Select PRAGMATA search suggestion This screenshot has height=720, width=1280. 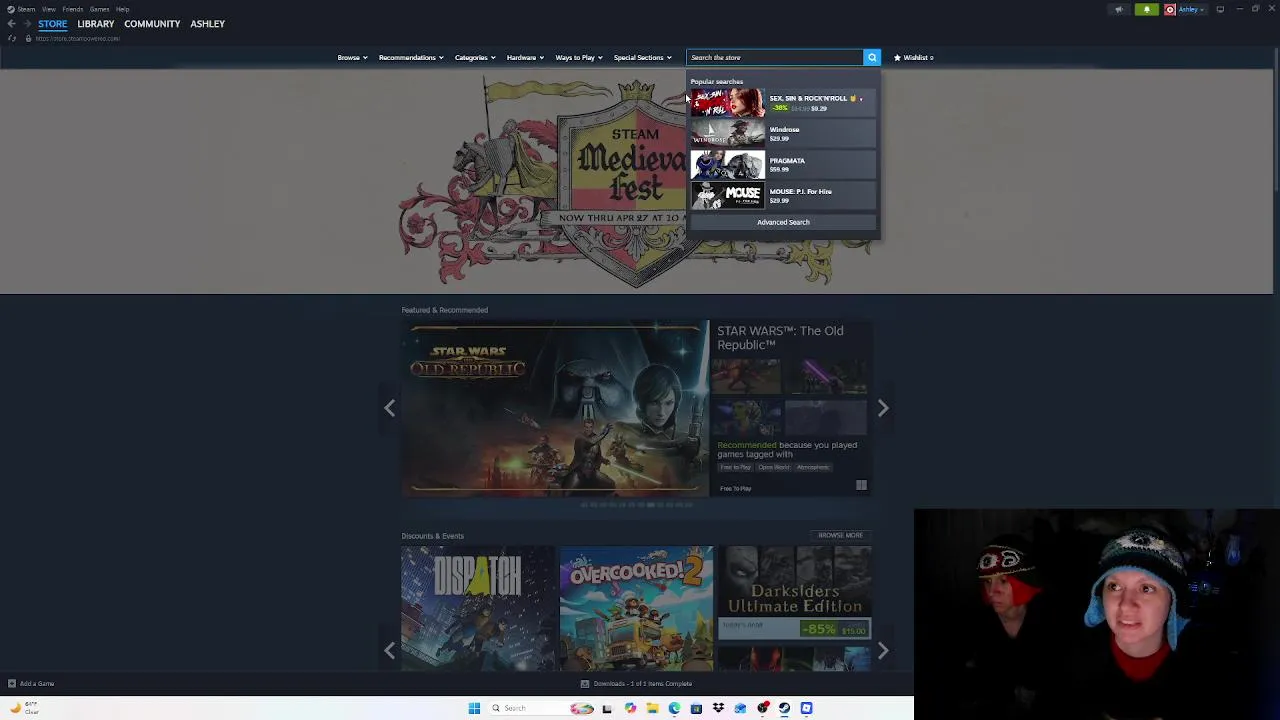click(783, 164)
